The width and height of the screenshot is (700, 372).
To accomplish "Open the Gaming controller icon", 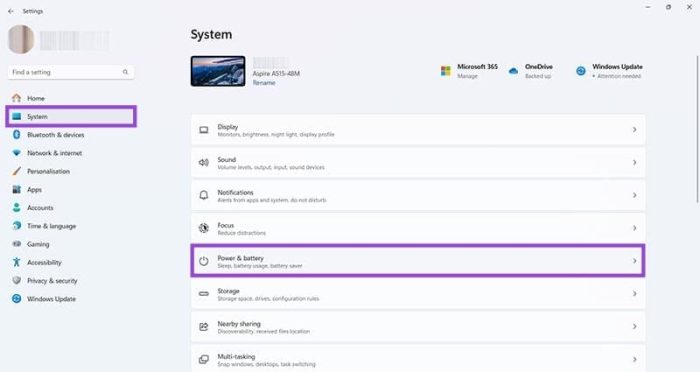I will click(x=17, y=244).
